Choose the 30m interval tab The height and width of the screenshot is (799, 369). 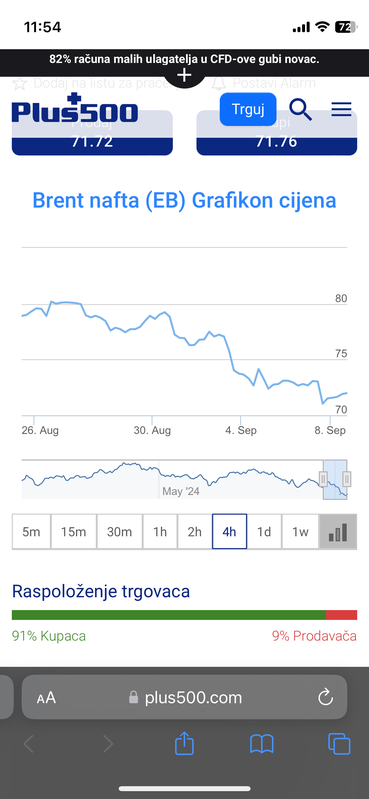point(120,531)
